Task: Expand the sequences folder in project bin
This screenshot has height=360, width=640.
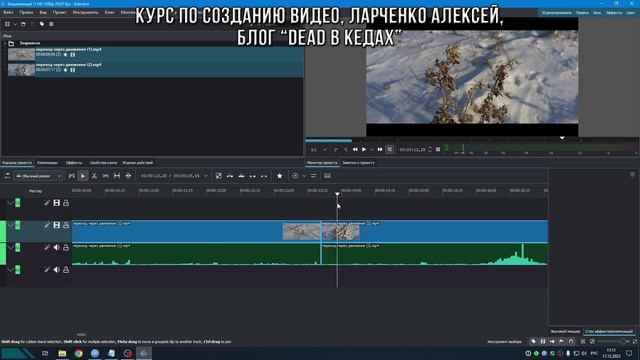Action: pos(5,43)
